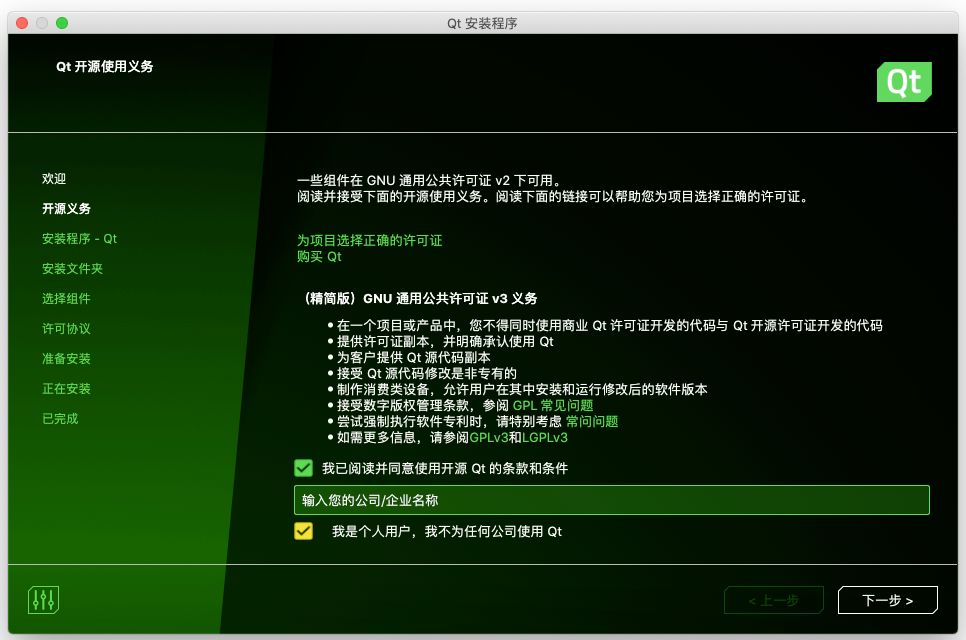This screenshot has width=966, height=640.
Task: Open the GPL 常见问题 link
Action: point(553,405)
